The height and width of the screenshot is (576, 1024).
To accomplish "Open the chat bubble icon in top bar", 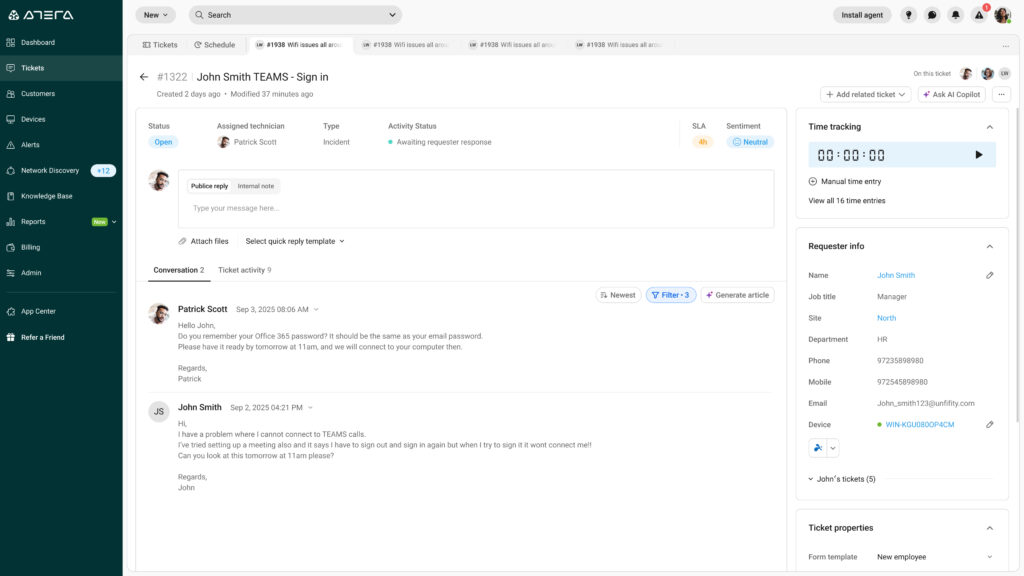I will (932, 15).
